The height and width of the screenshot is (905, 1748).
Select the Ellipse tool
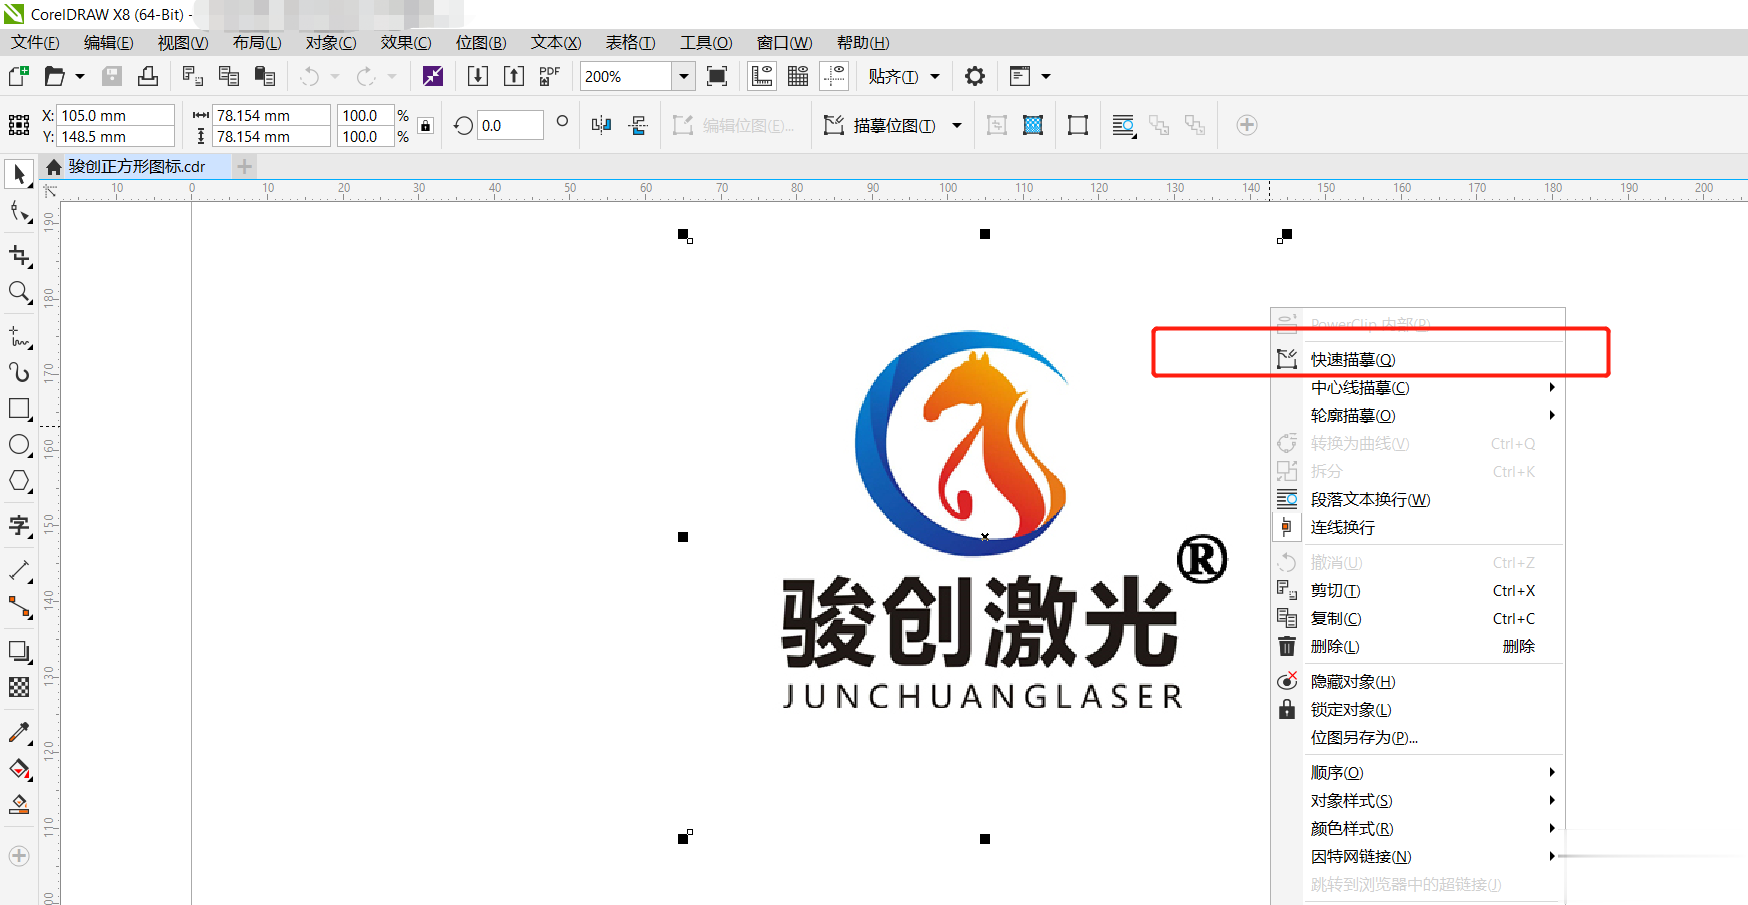19,445
